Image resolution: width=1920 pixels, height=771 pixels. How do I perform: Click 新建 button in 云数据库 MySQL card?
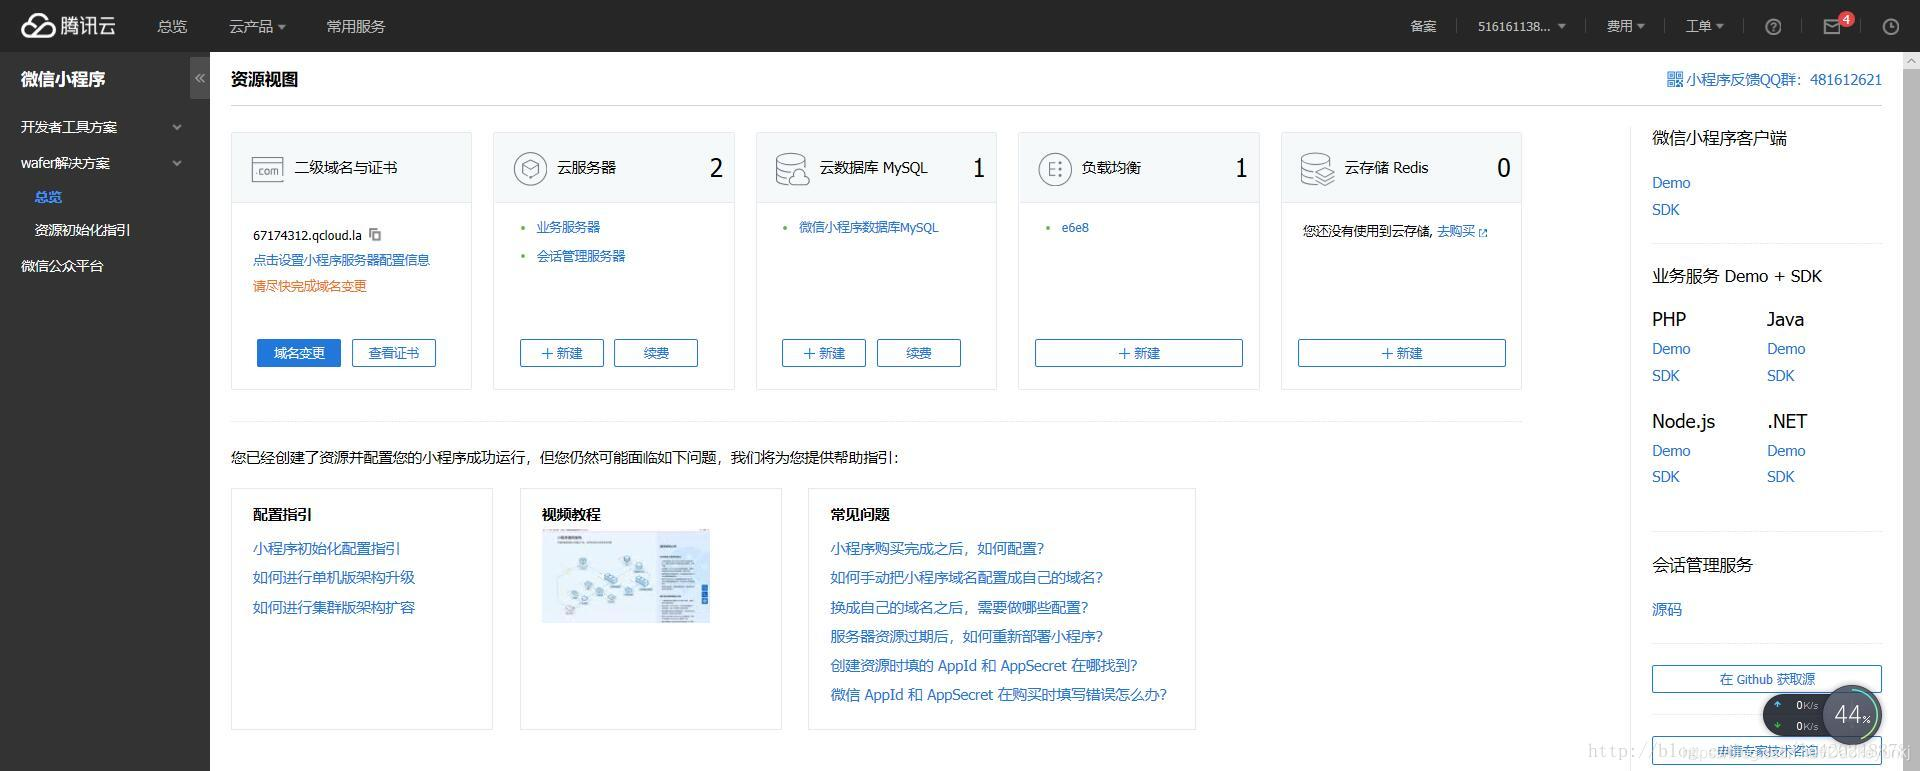[824, 353]
